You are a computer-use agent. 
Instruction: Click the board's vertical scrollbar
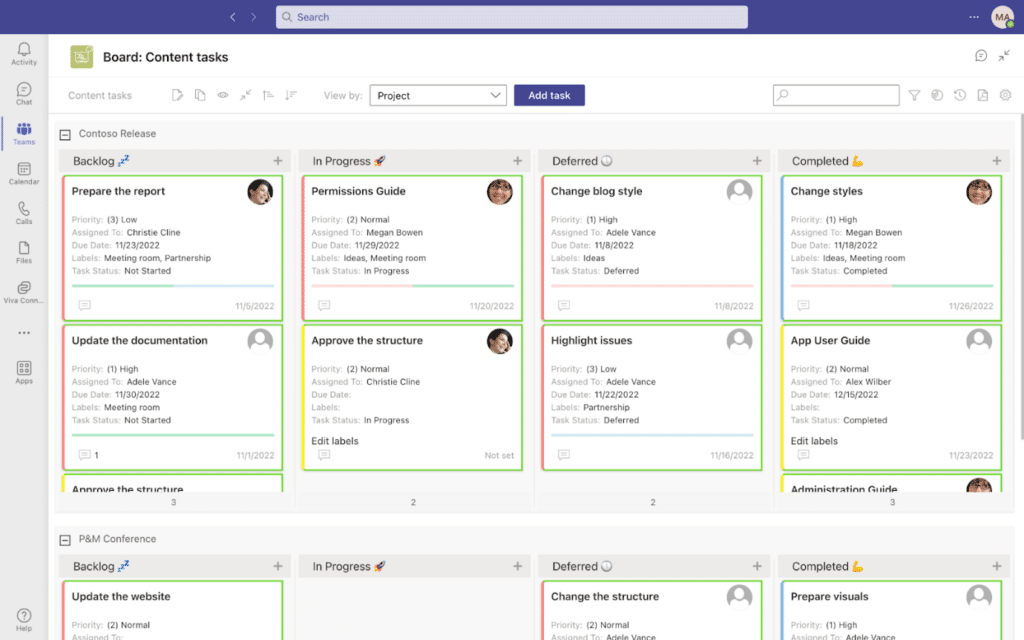(x=1021, y=278)
